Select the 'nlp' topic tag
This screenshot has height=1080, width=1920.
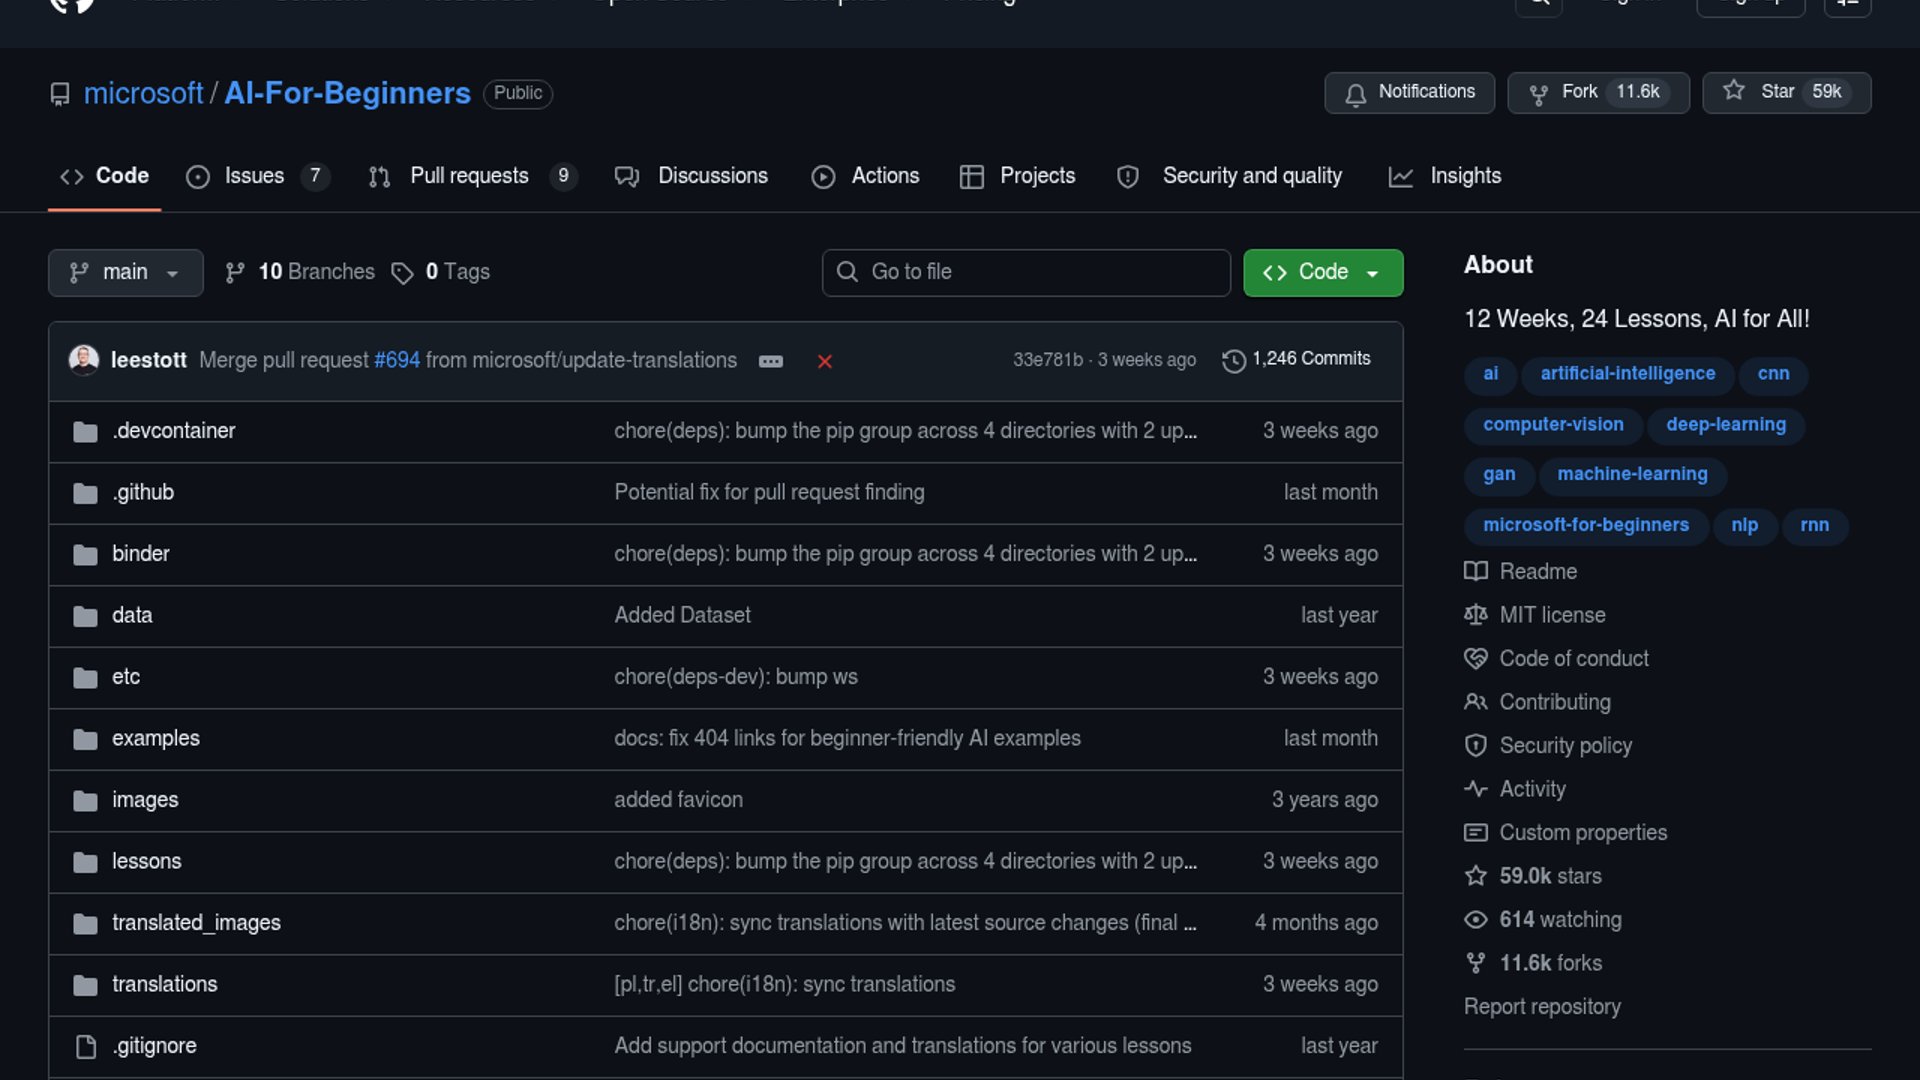(1744, 526)
